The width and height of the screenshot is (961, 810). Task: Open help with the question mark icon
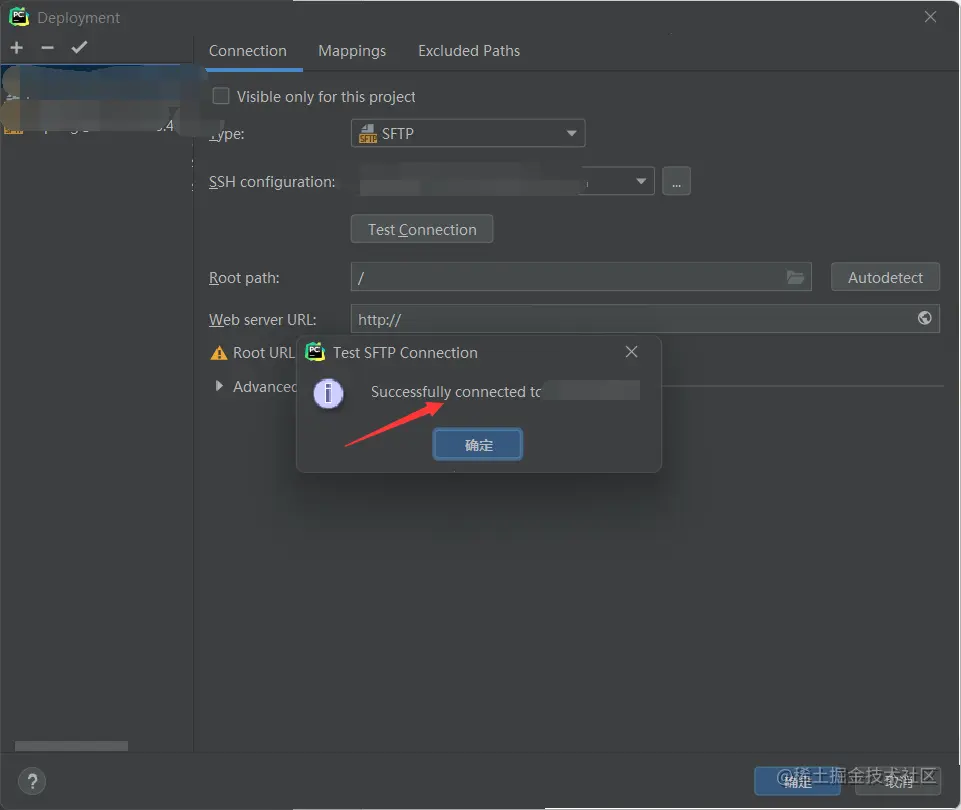[x=32, y=781]
